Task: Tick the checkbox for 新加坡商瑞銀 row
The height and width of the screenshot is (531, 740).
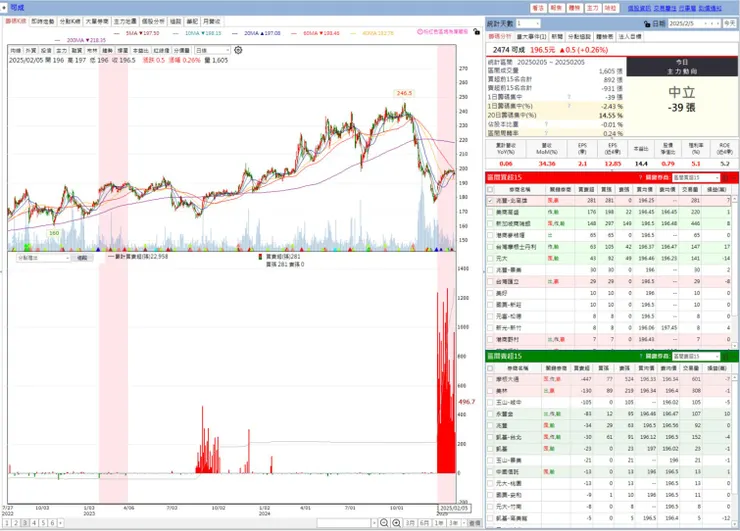Action: point(490,223)
